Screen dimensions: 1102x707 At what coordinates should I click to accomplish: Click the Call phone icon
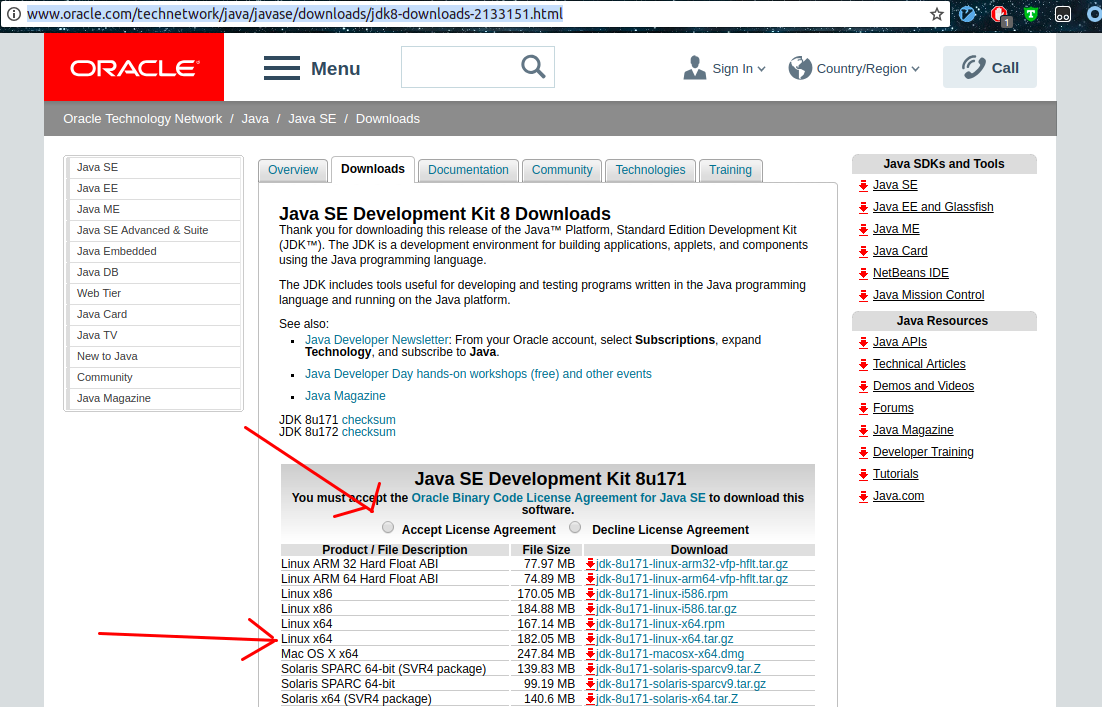coord(973,67)
